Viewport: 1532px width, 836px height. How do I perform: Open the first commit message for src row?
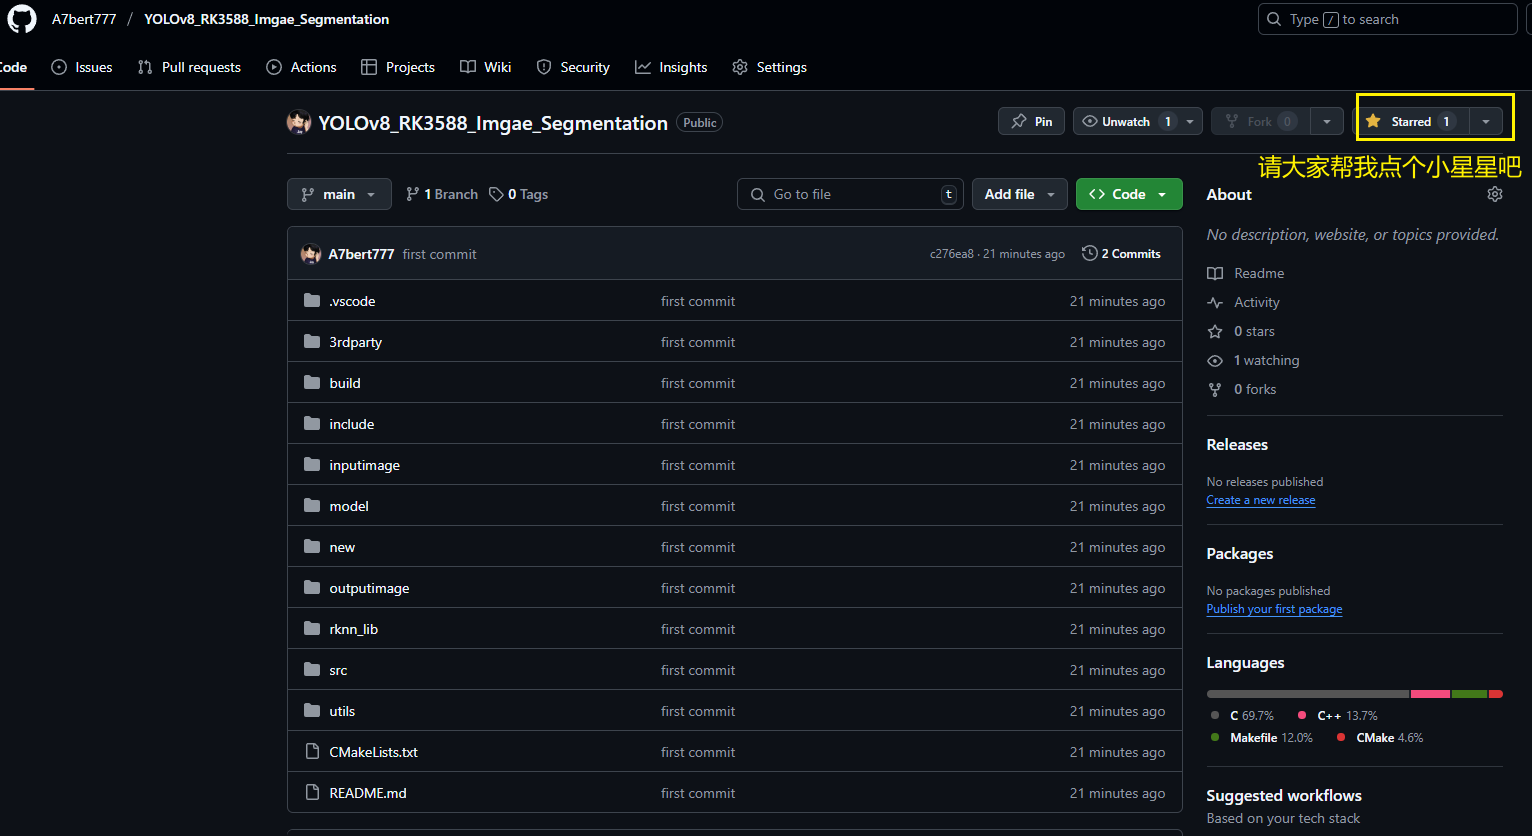698,670
